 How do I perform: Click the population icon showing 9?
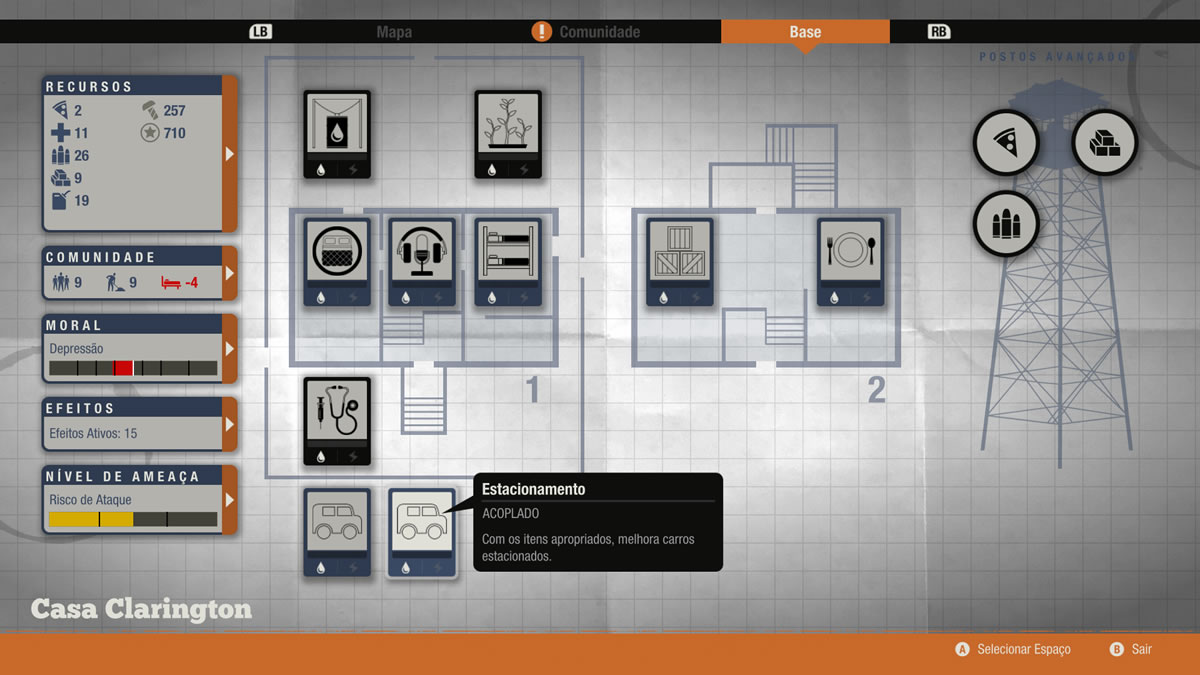(x=59, y=283)
